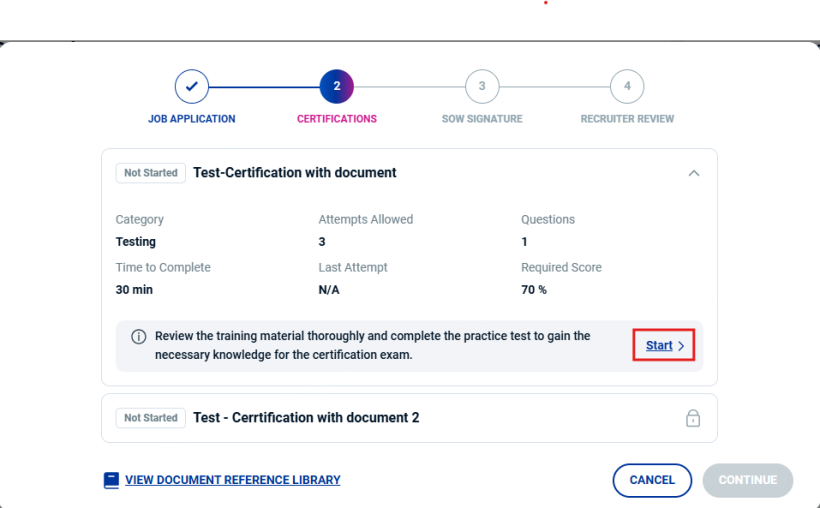Viewport: 820px width, 508px height.
Task: Click the lock icon on second certification
Action: click(x=693, y=418)
